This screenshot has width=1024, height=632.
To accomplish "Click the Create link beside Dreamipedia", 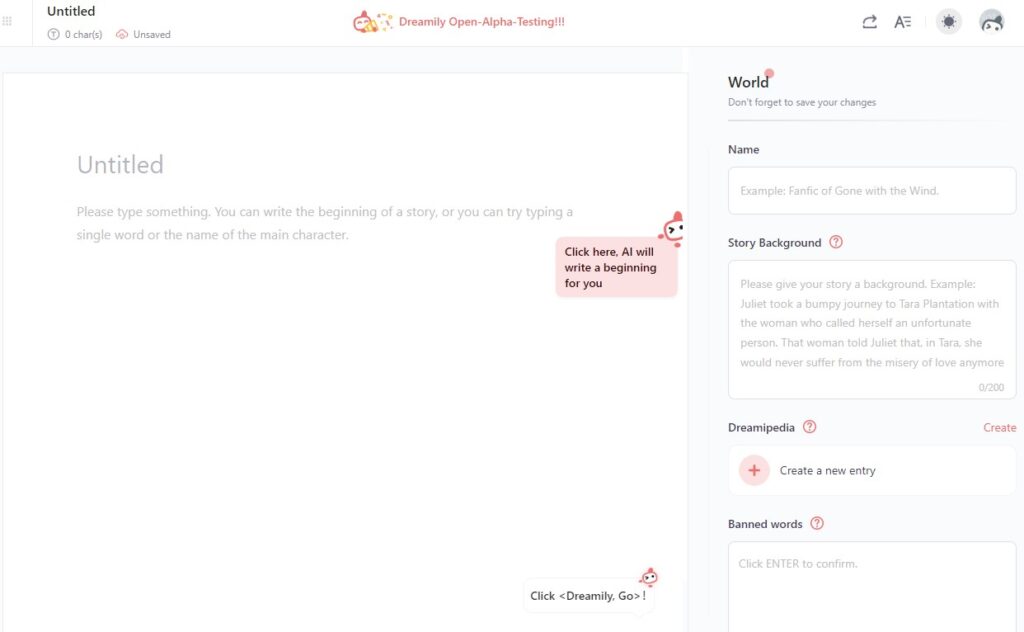I will click(x=999, y=427).
